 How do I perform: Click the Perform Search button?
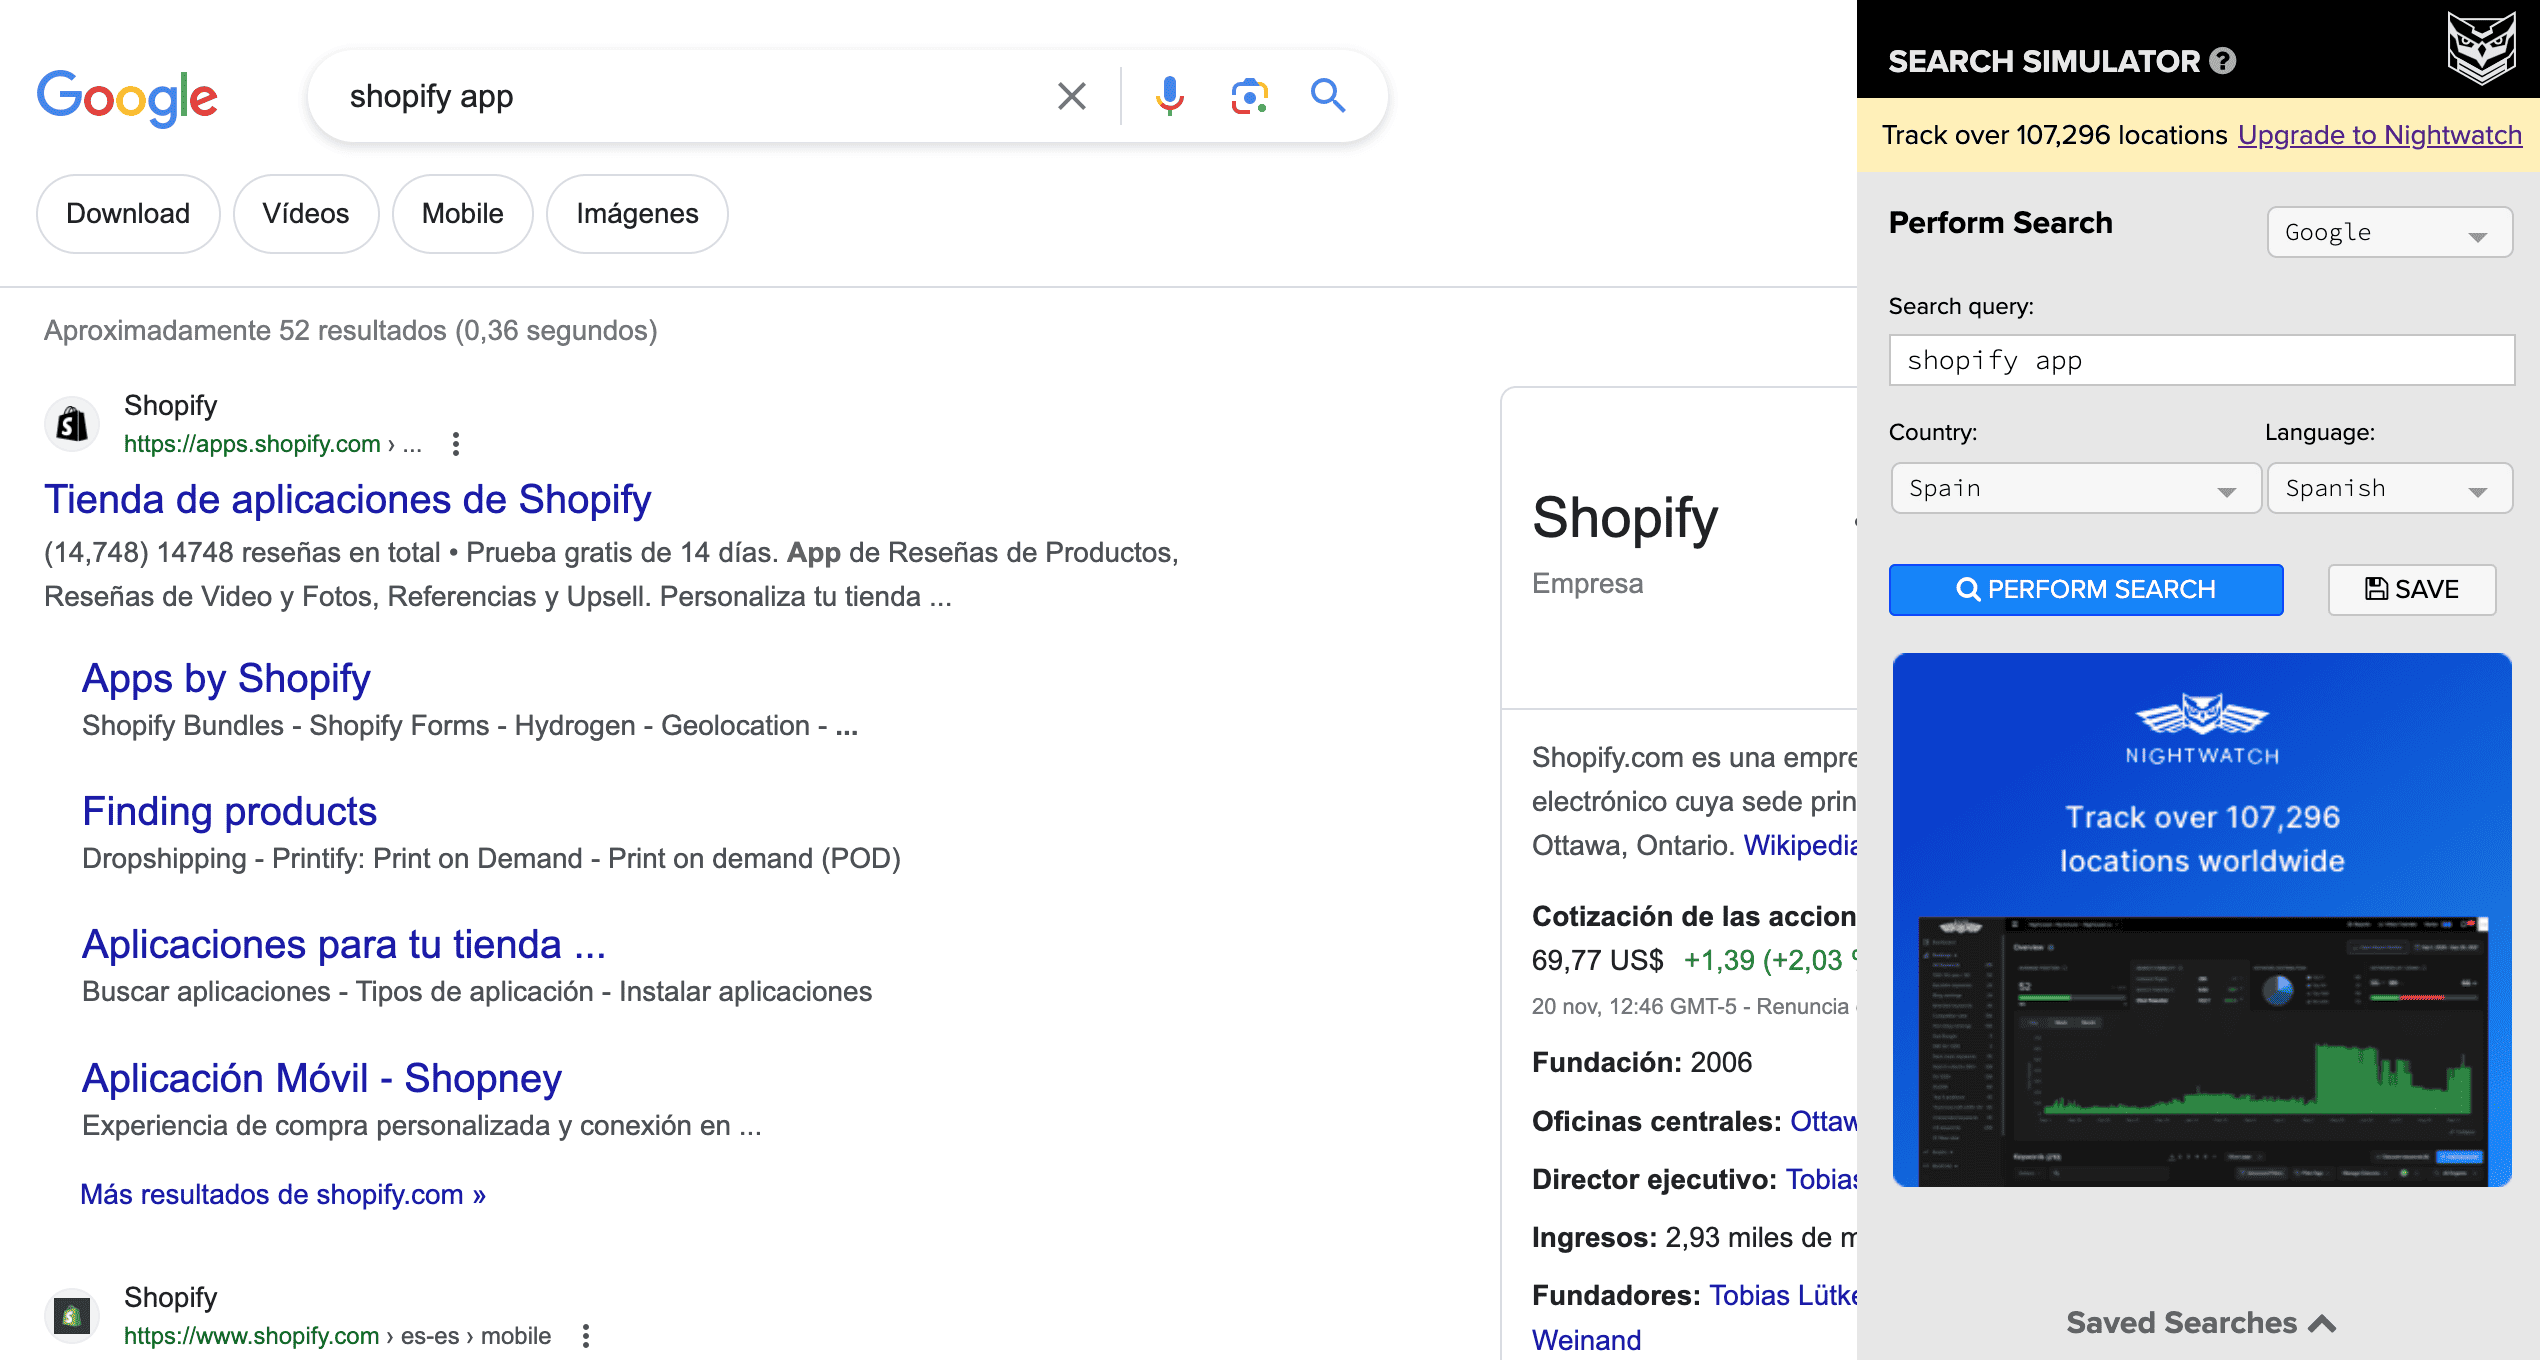[x=2086, y=589]
